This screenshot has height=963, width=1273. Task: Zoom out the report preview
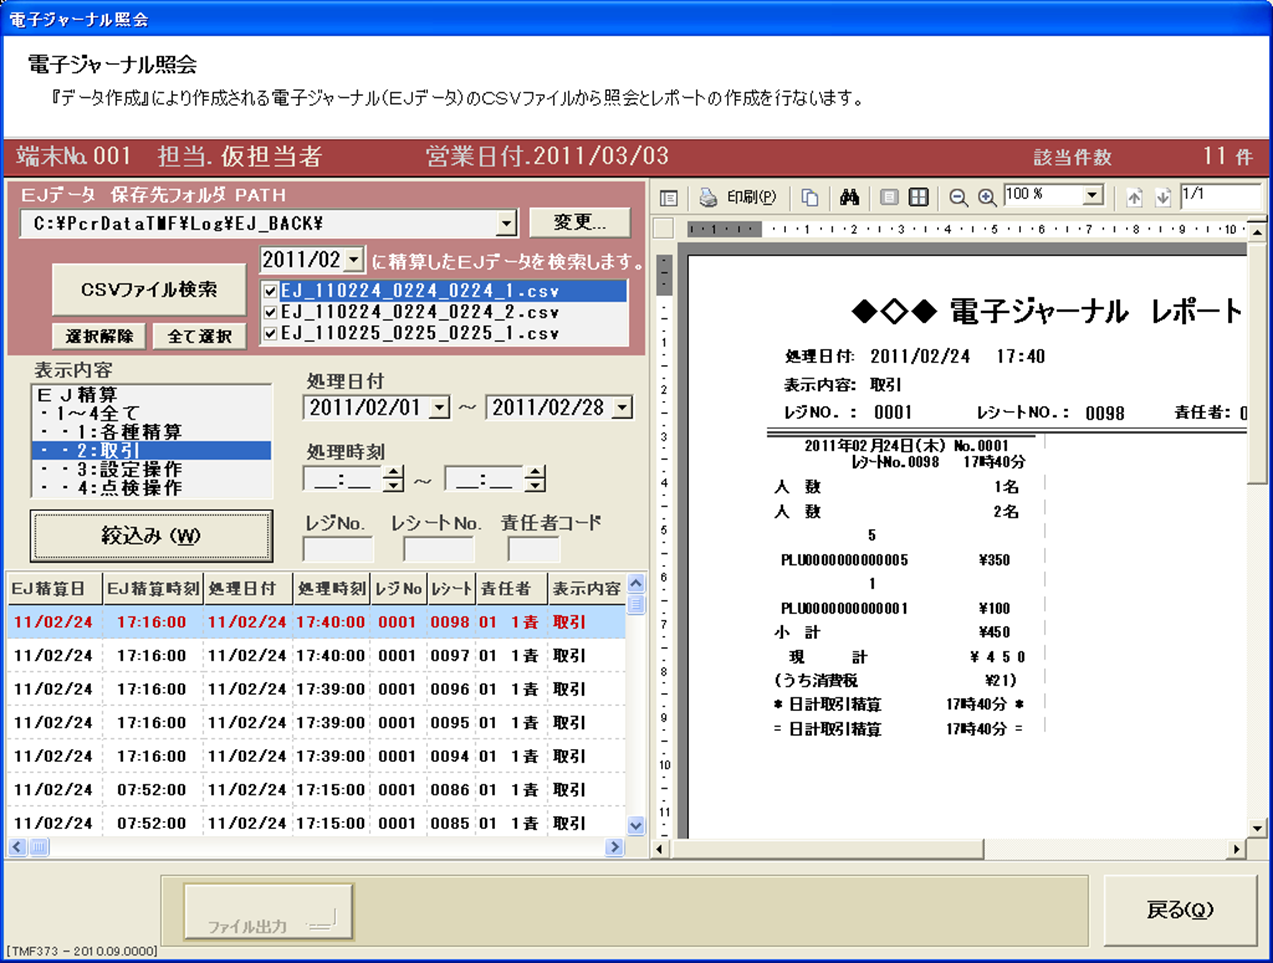[958, 197]
